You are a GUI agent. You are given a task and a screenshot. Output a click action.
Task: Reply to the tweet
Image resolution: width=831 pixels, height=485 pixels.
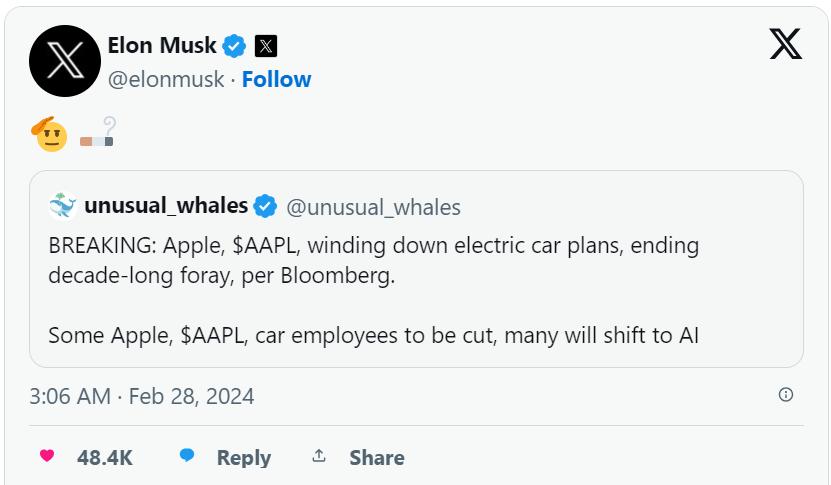pyautogui.click(x=225, y=457)
